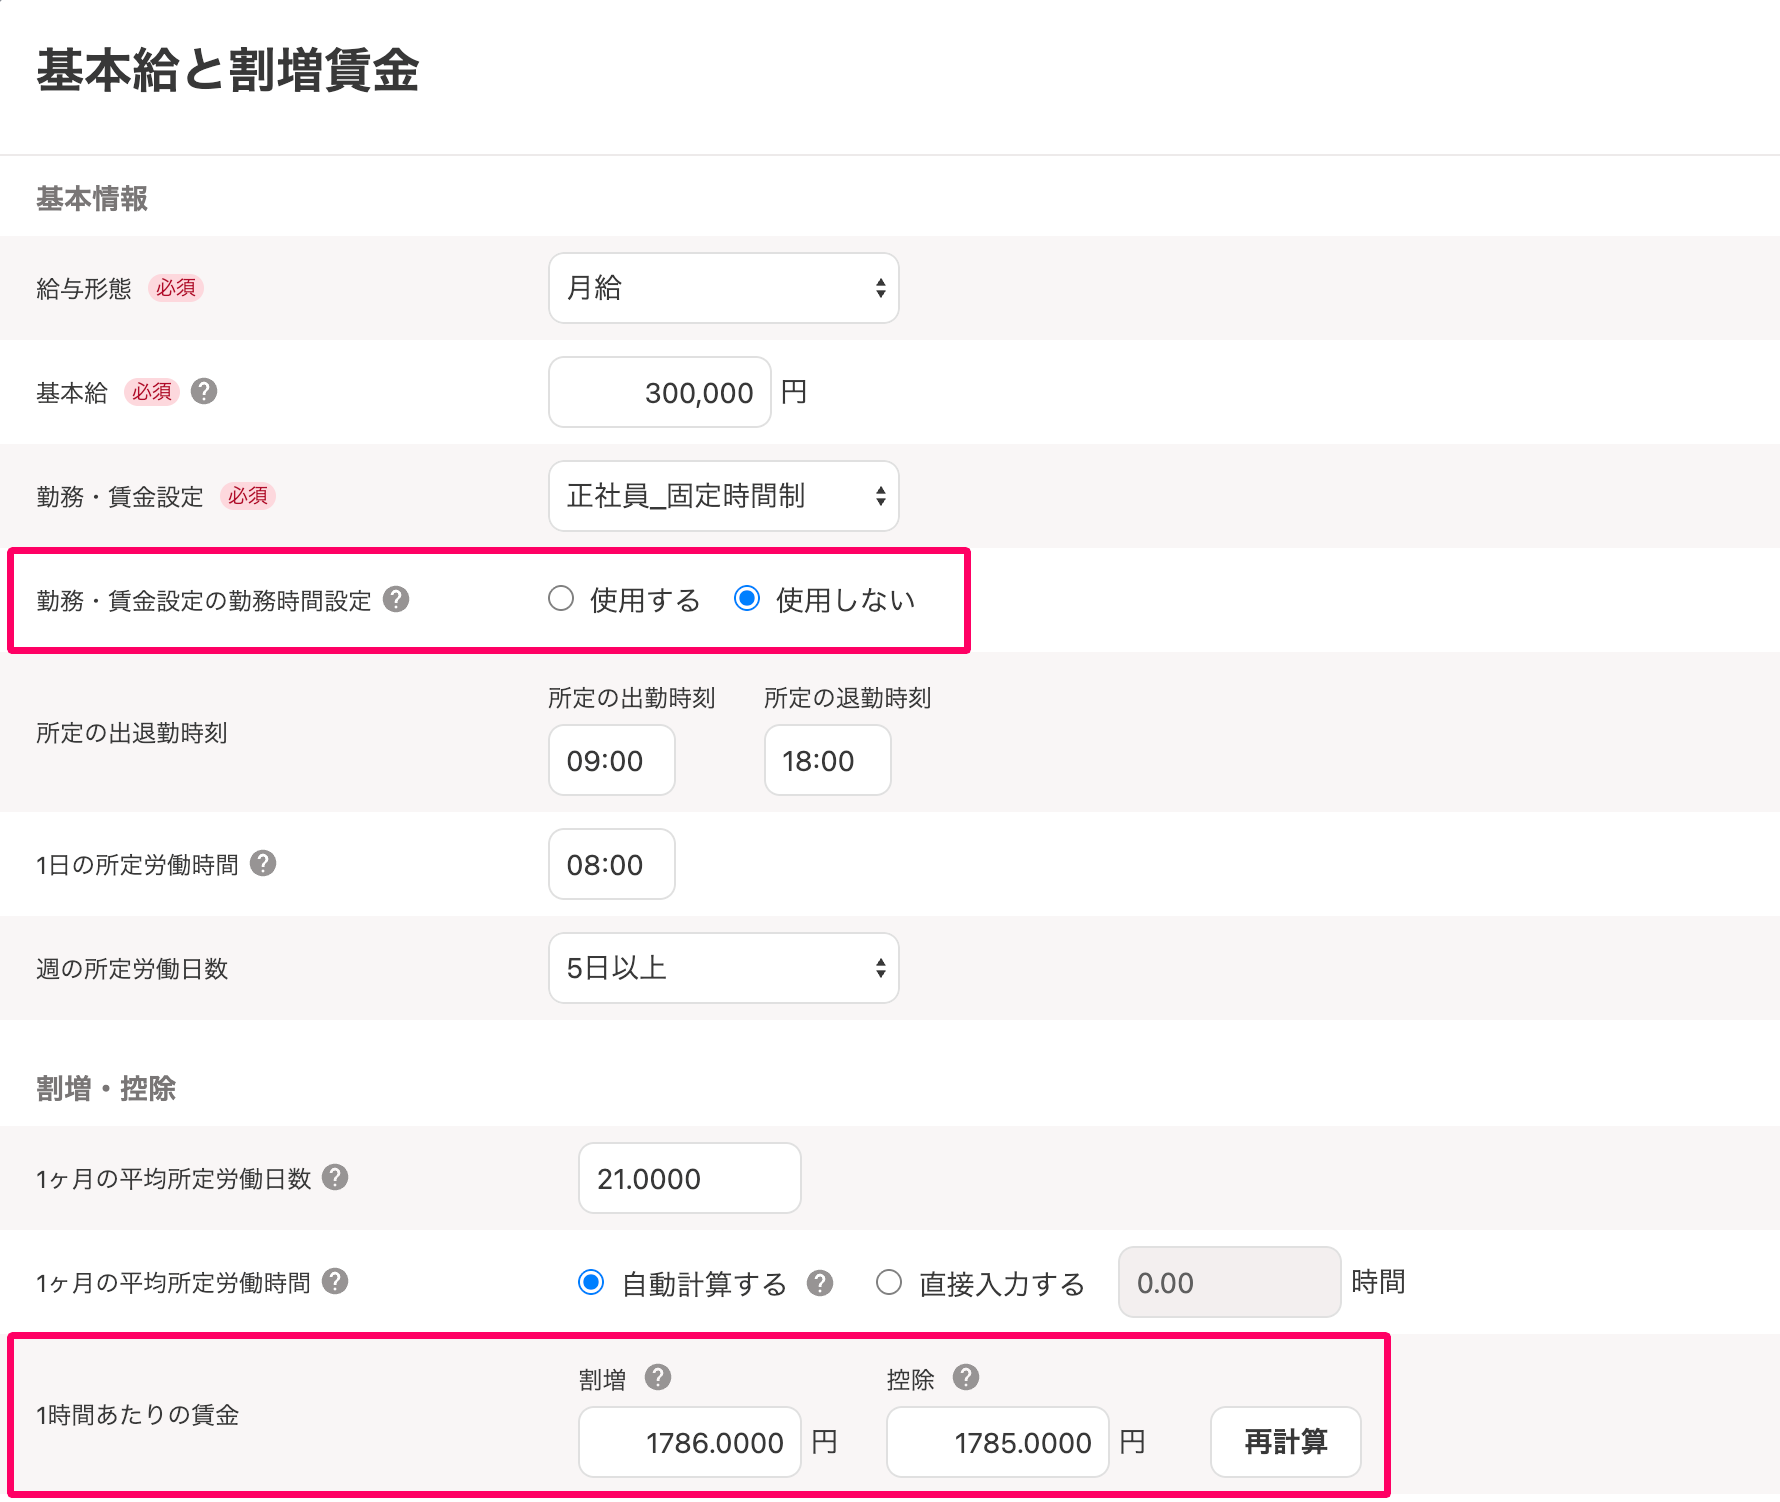Click the disabled 0.00 時間 field
Viewport: 1780px width, 1502px height.
(1230, 1282)
